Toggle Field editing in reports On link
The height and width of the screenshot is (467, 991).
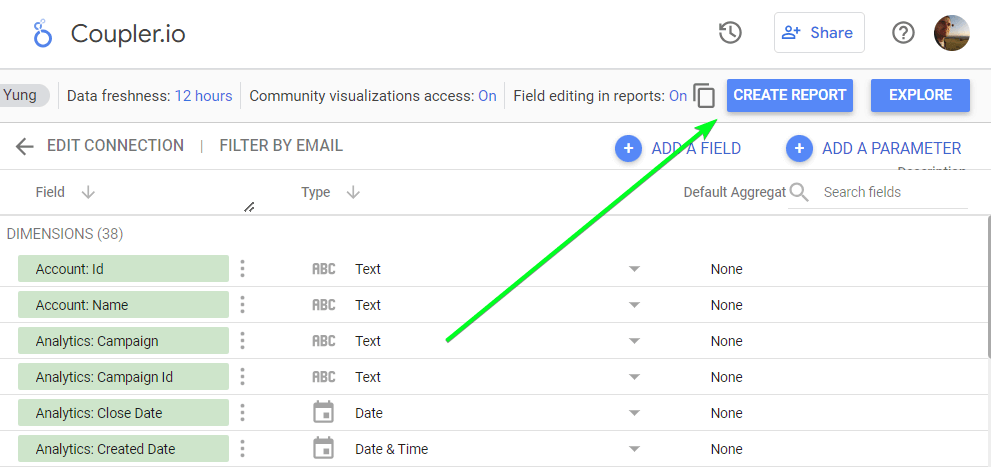[x=678, y=96]
